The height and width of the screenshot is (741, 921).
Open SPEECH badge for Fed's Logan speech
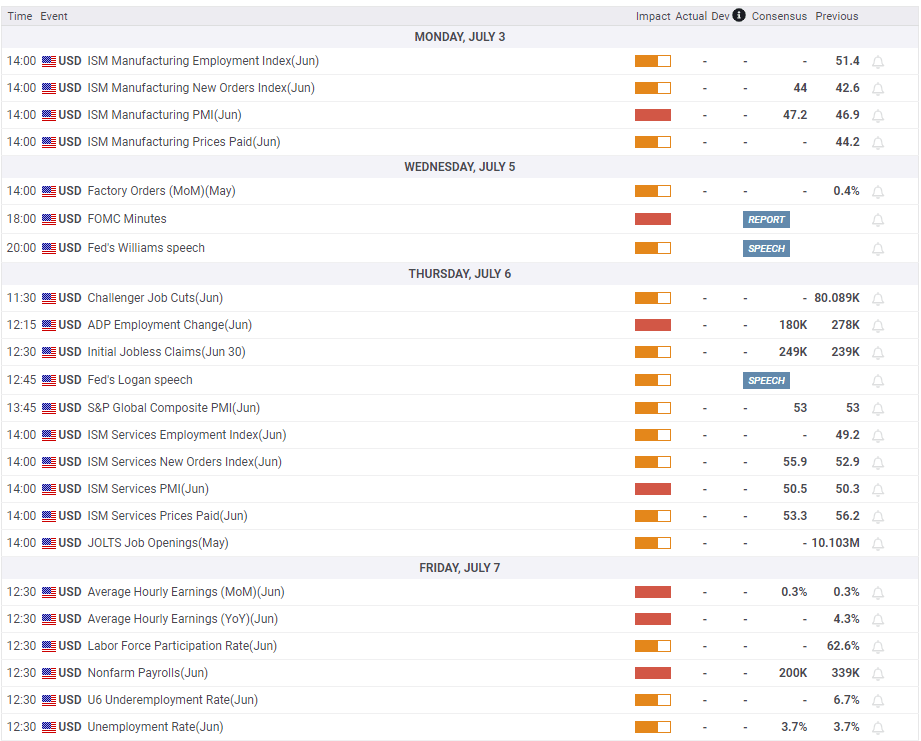click(x=766, y=380)
